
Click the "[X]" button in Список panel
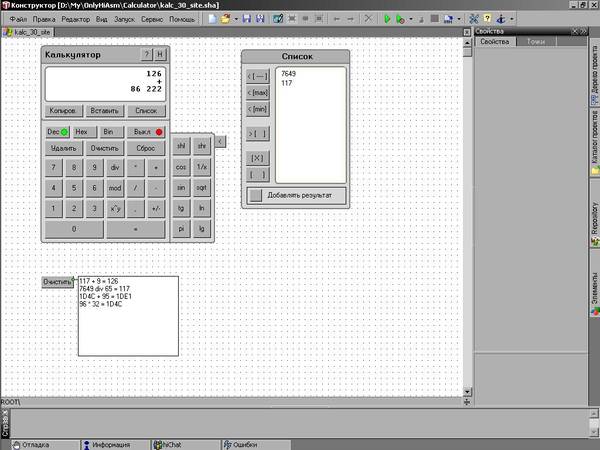[257, 158]
